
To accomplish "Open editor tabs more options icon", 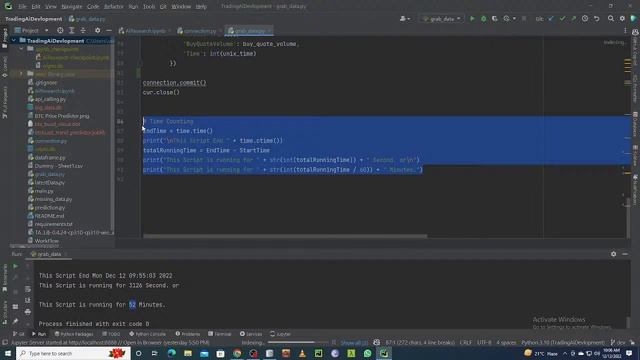I will [625, 31].
